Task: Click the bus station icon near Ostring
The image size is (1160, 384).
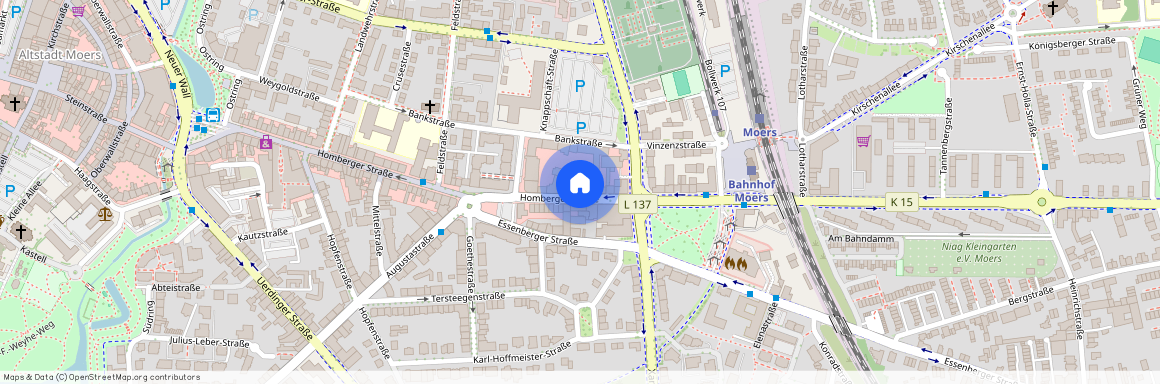Action: tap(212, 115)
